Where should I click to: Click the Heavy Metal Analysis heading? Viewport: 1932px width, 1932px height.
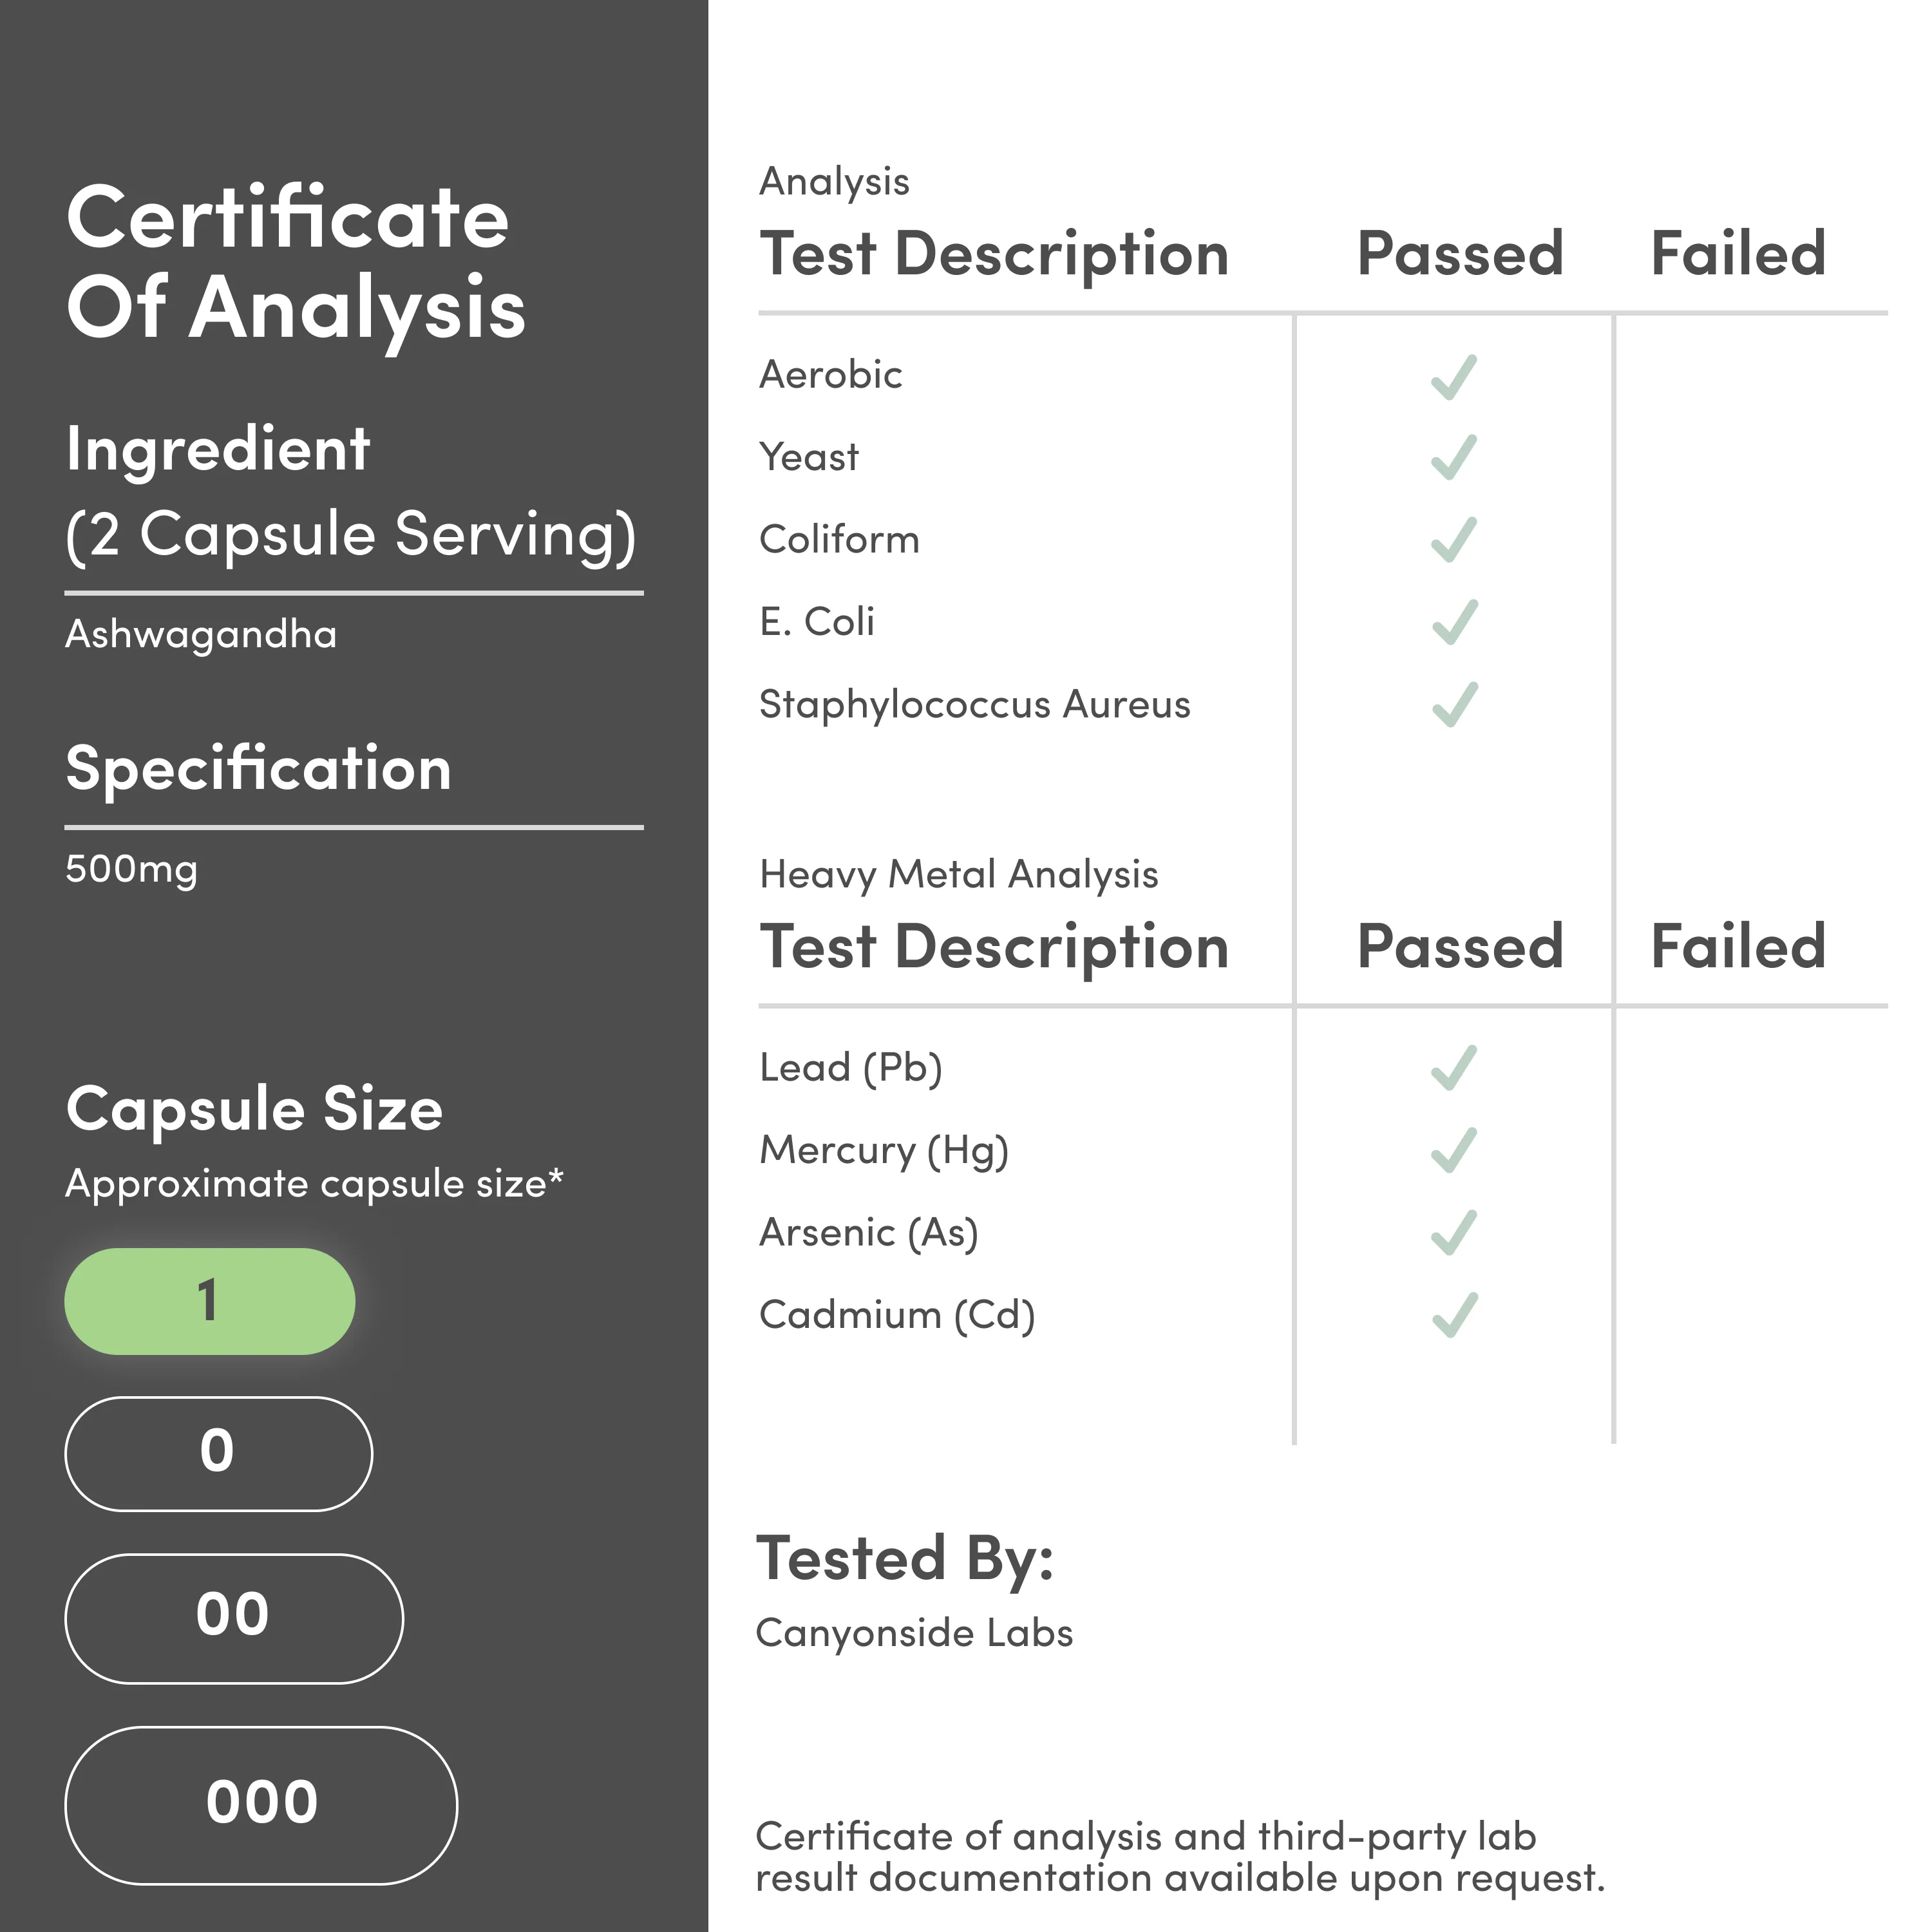[958, 874]
